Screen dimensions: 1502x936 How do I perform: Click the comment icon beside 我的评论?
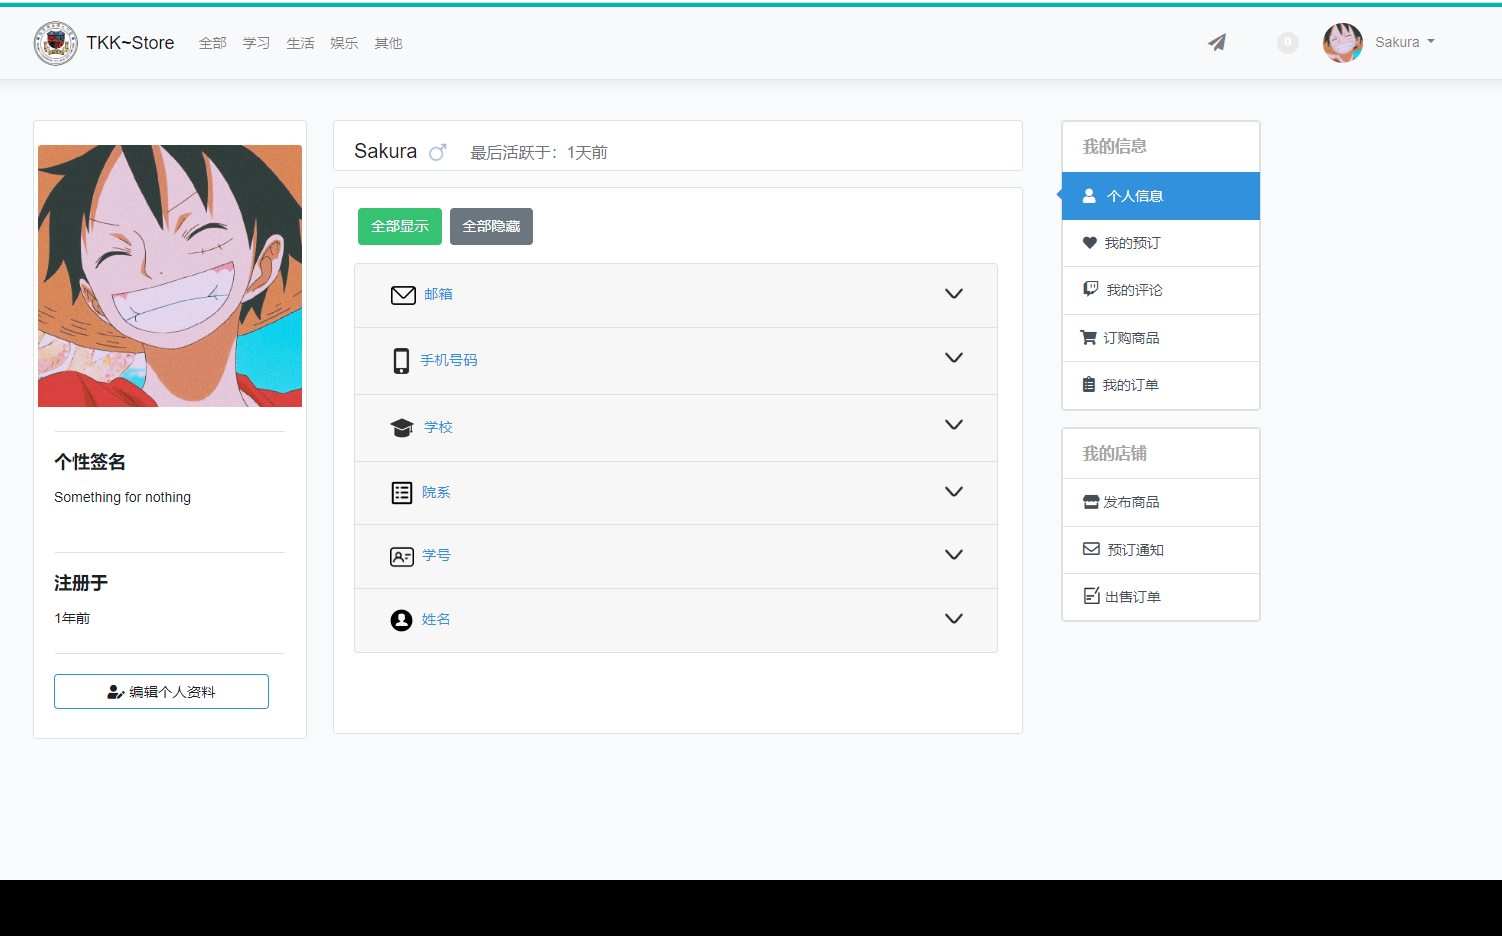pos(1091,289)
